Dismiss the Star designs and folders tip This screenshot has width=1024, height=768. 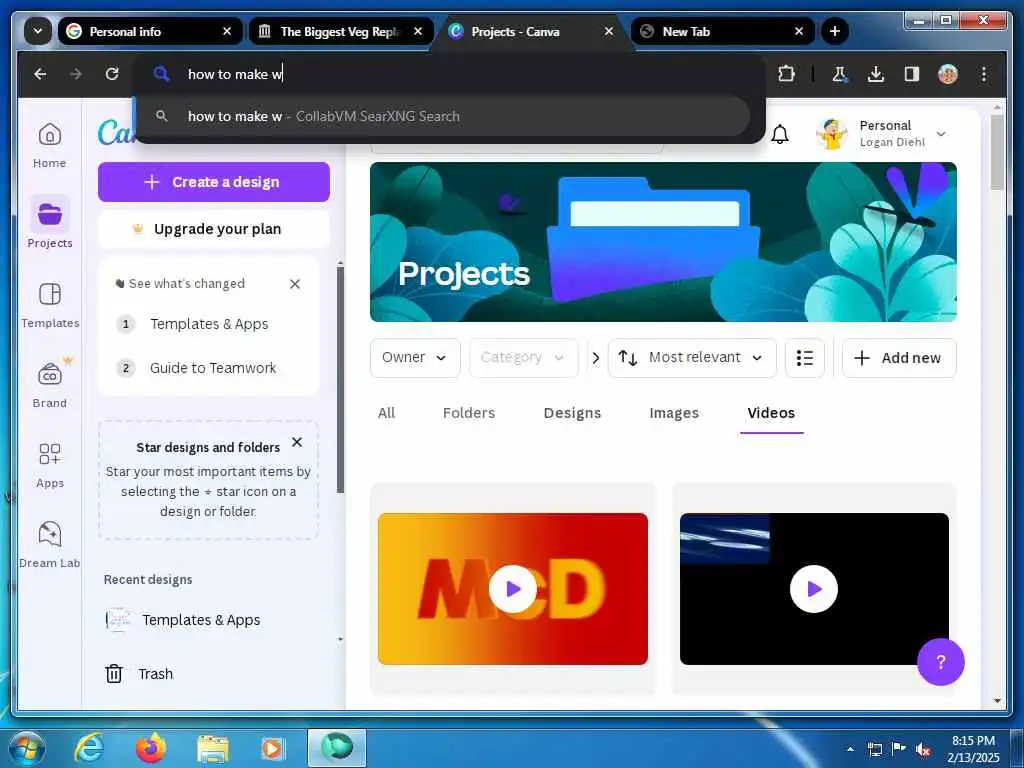click(297, 442)
